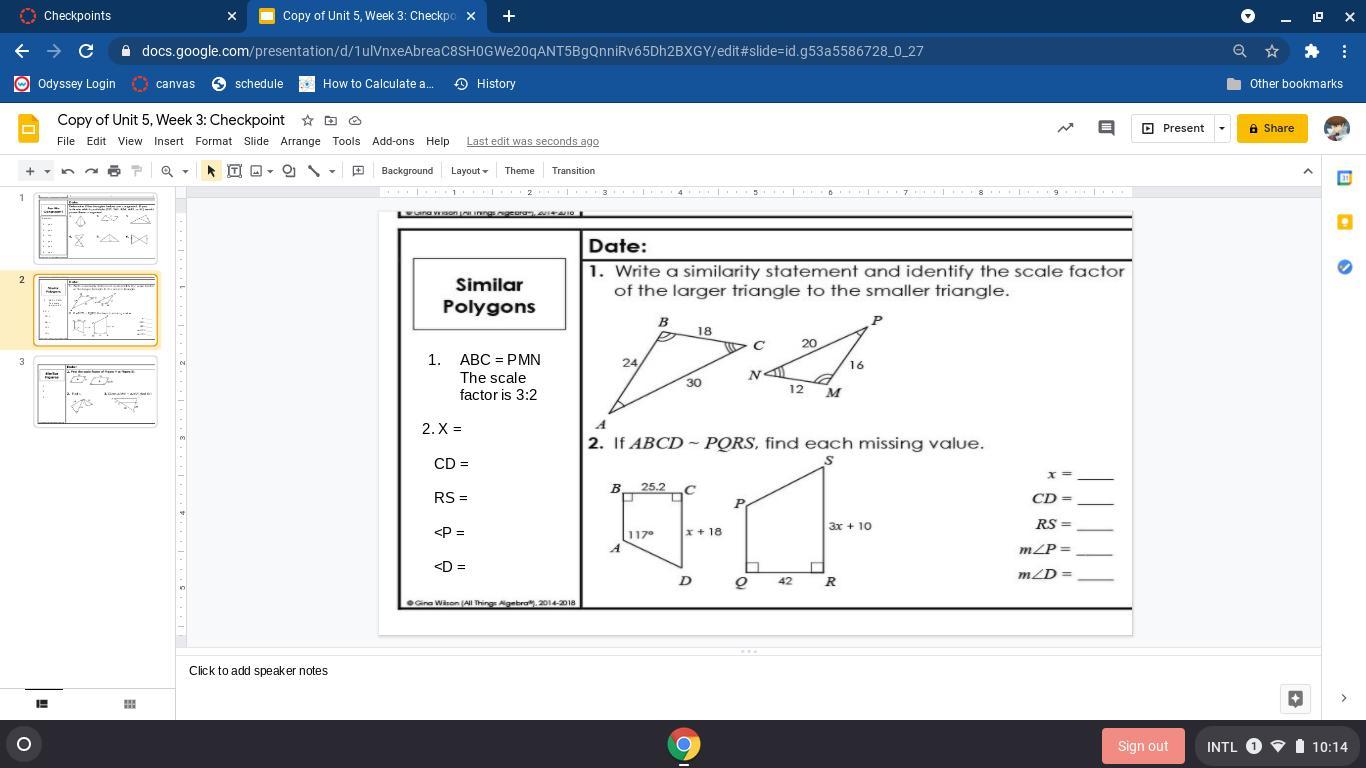Screen dimensions: 1366x768
Task: Collapse the menus with the up chevron
Action: pos(1308,171)
